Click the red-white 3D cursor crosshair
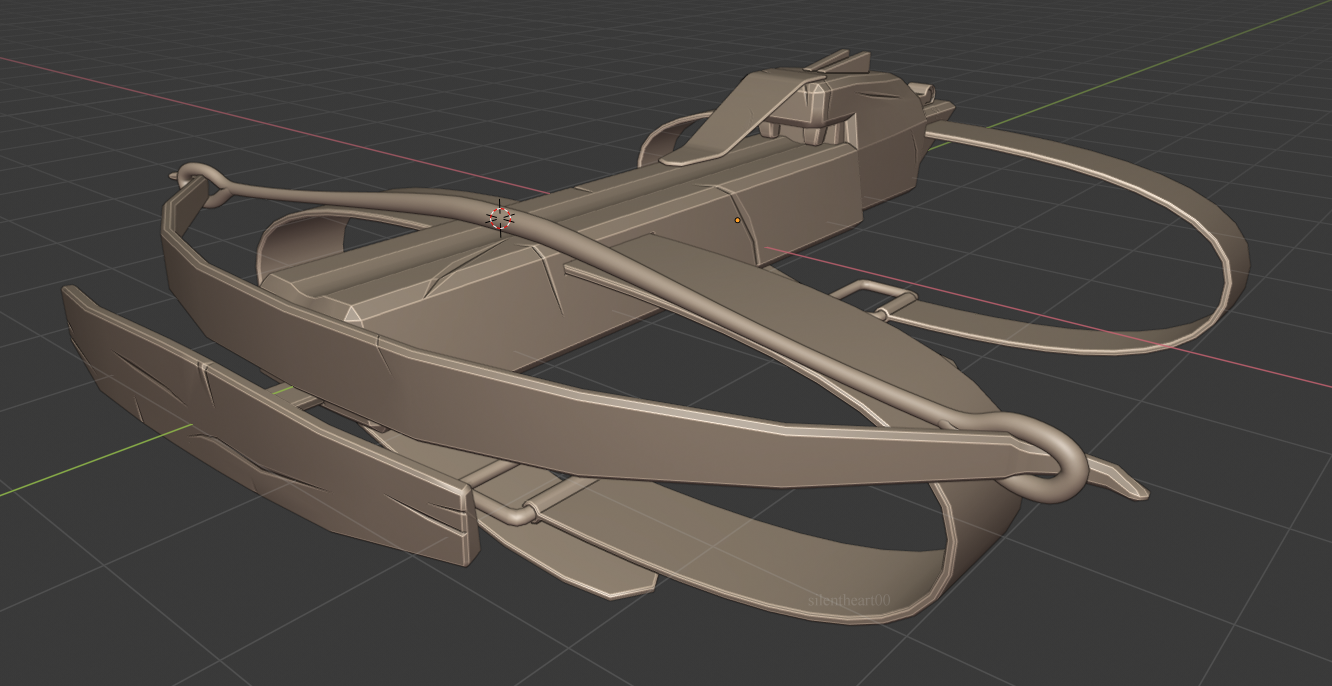Image resolution: width=1332 pixels, height=686 pixels. pyautogui.click(x=499, y=217)
